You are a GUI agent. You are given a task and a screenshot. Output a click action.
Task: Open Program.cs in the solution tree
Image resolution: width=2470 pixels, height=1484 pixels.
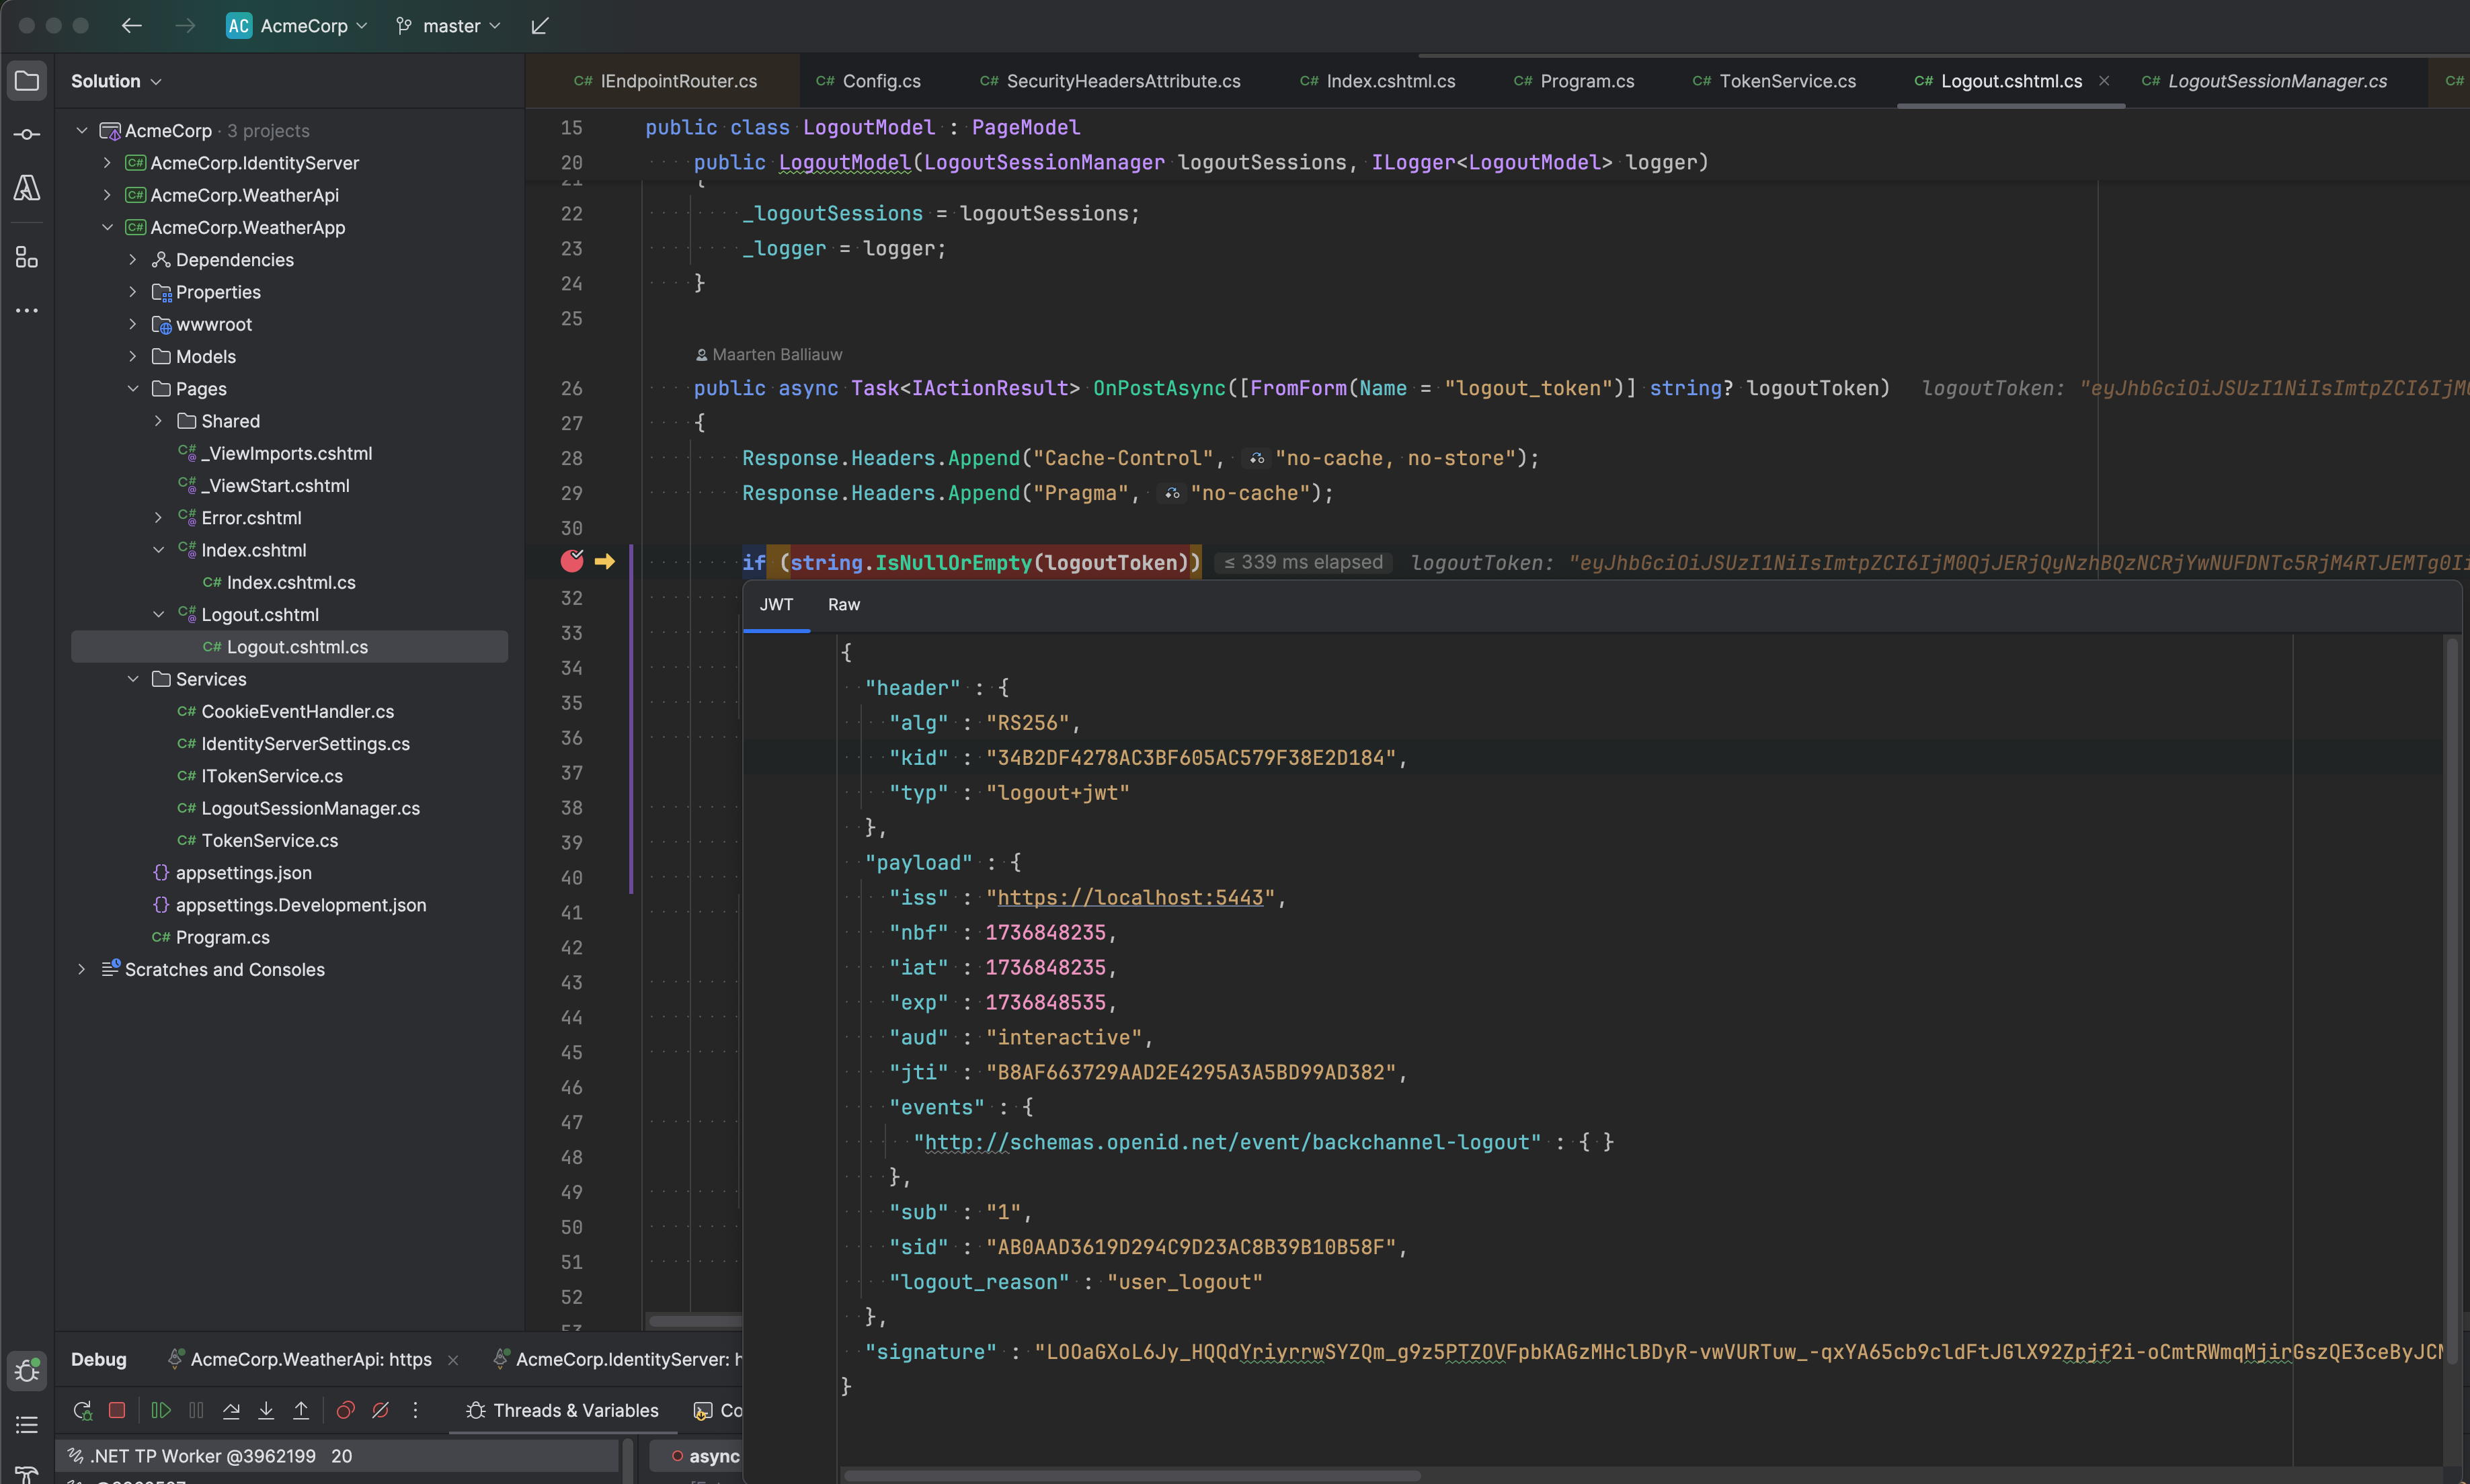coord(222,937)
